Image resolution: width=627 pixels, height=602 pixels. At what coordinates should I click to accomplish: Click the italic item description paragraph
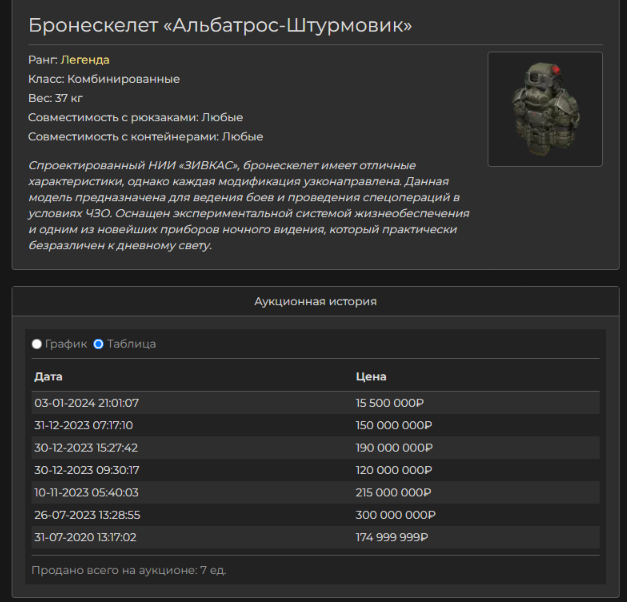click(249, 205)
